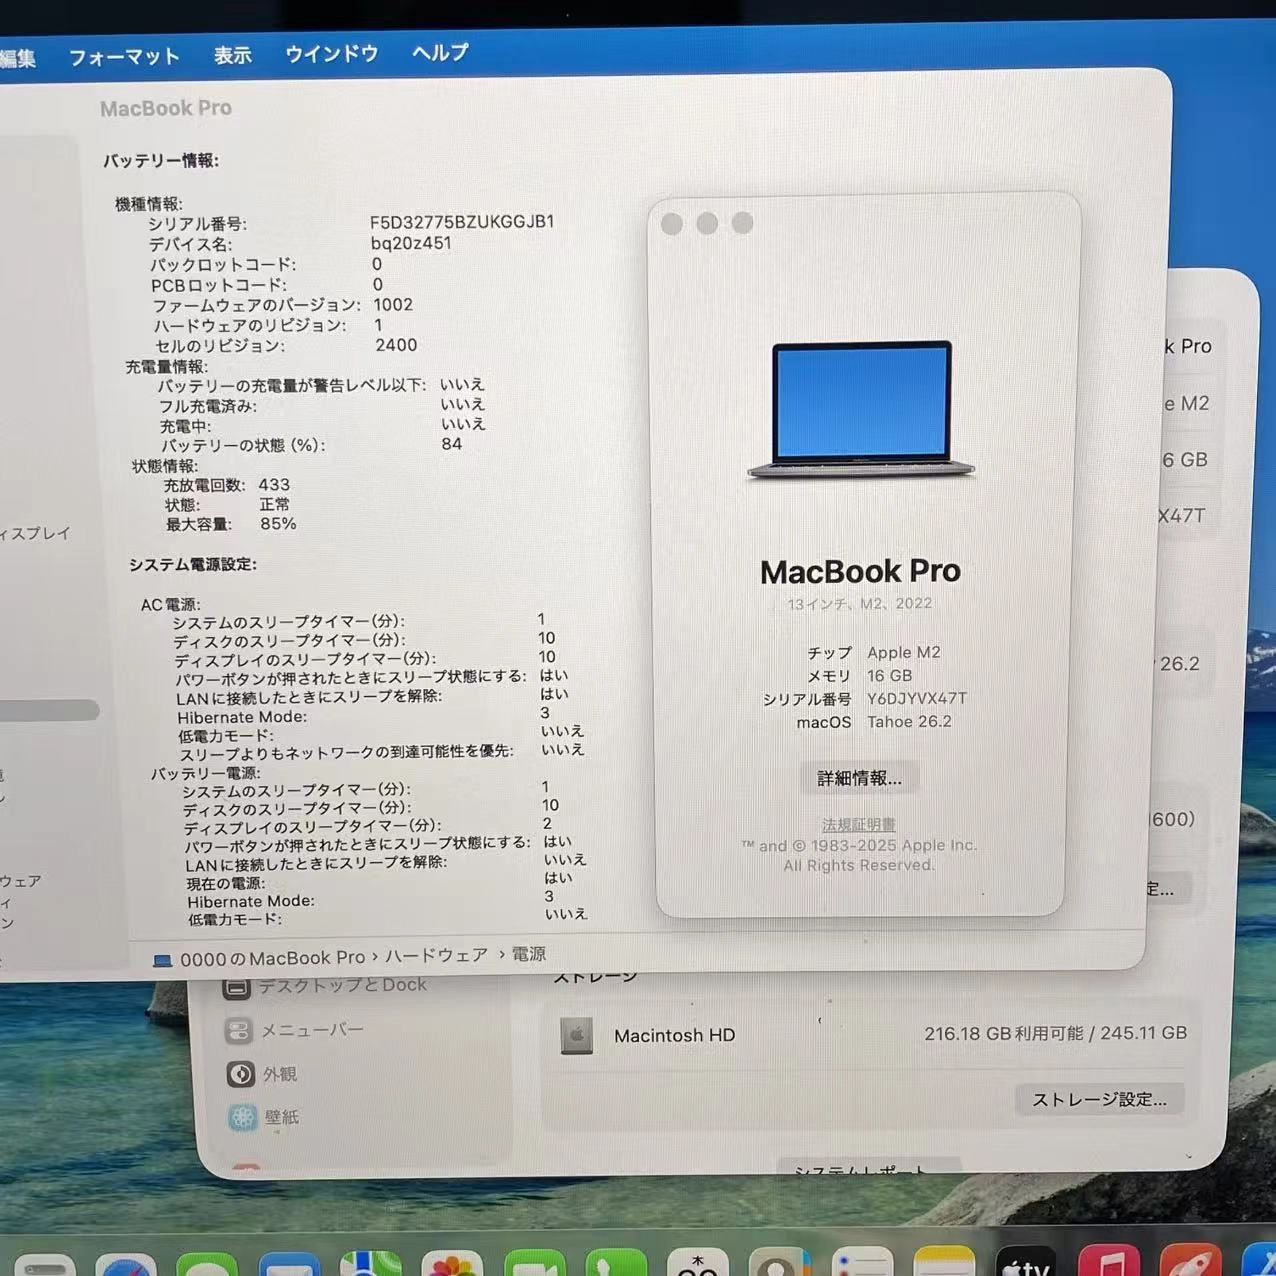Click cycle count value 433
Viewport: 1276px width, 1276px height.
(274, 485)
